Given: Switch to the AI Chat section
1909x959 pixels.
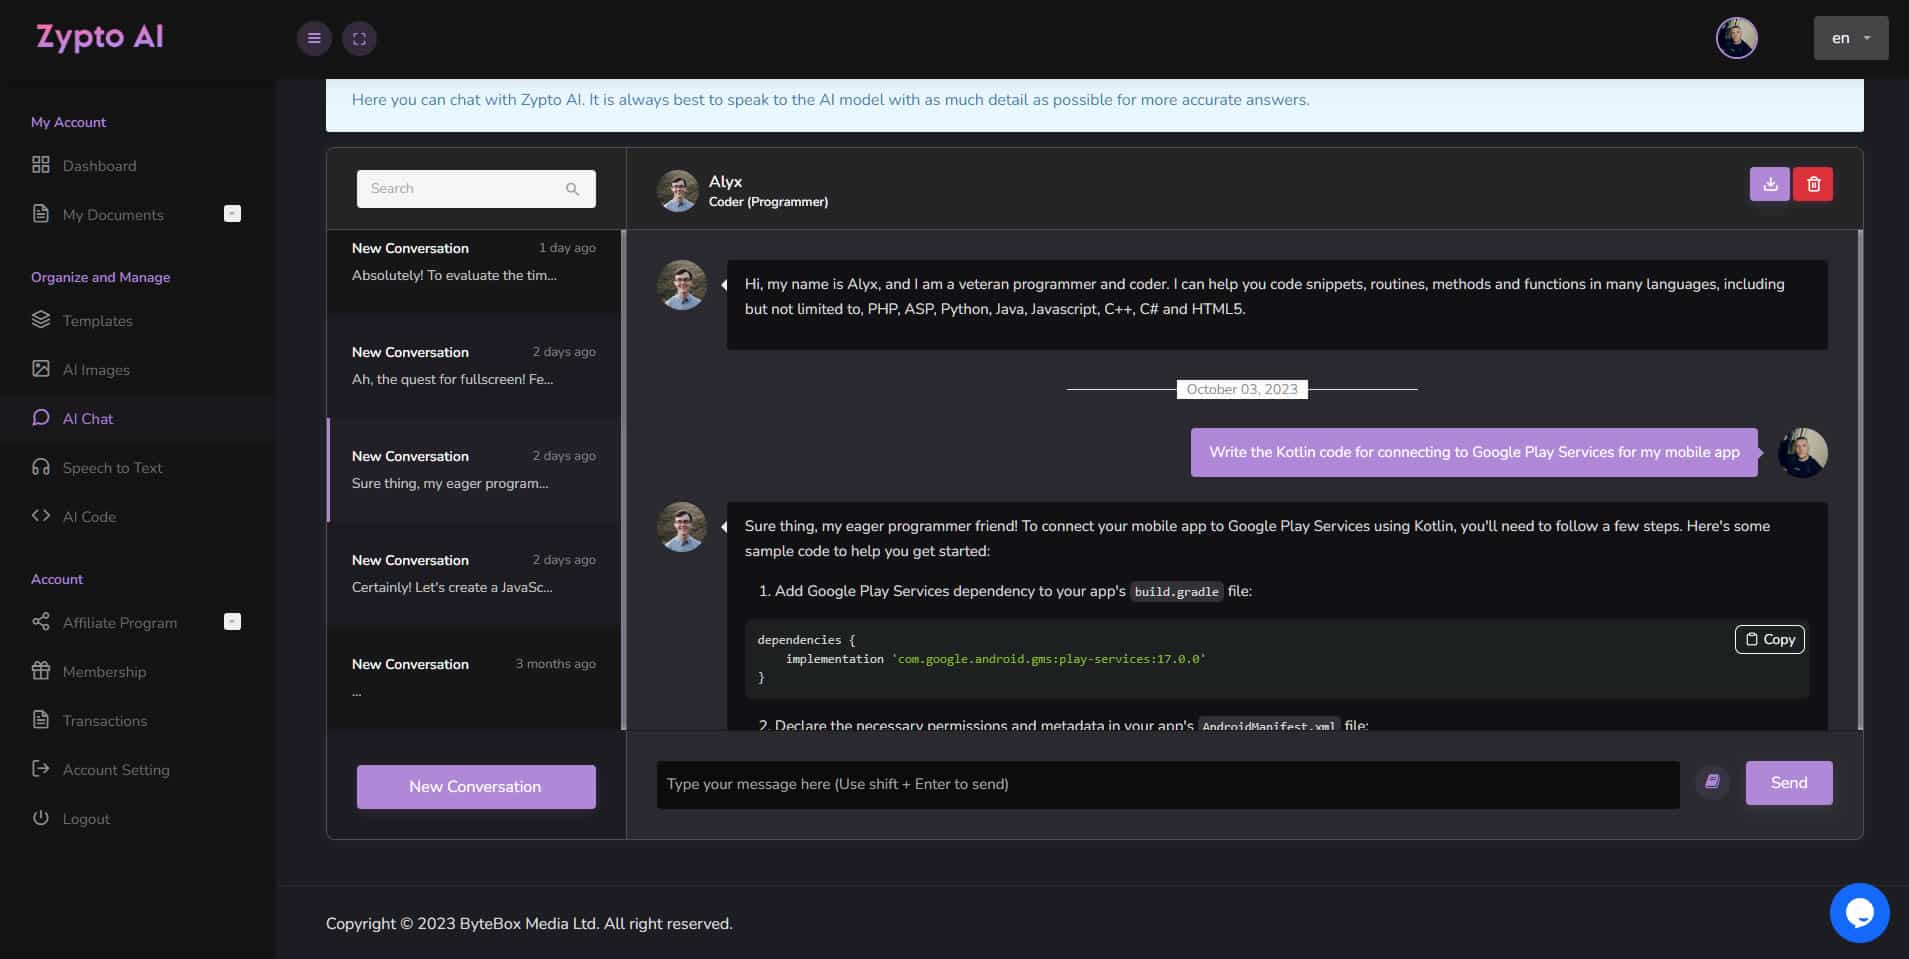Looking at the screenshot, I should pyautogui.click(x=87, y=418).
